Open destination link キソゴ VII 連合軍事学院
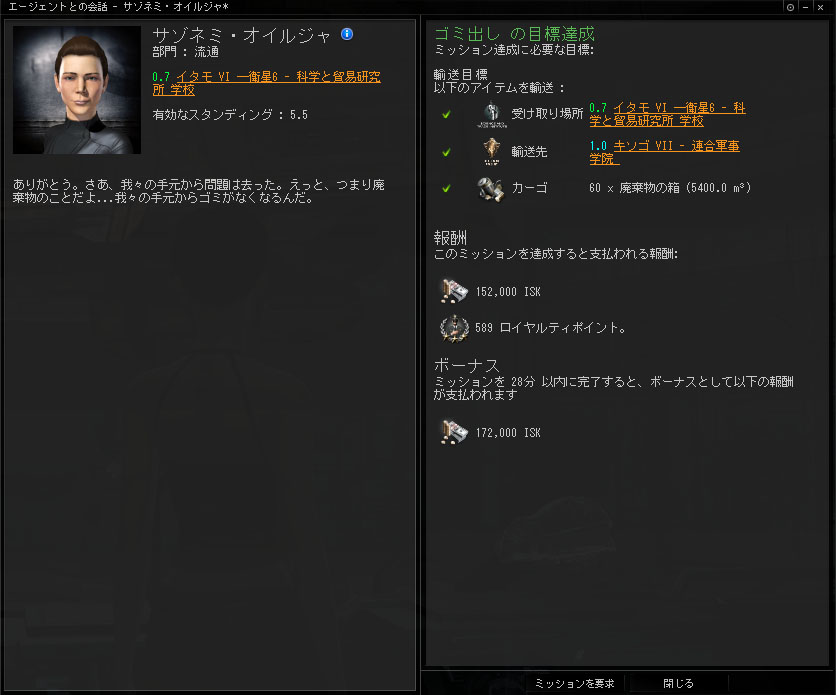 click(x=664, y=152)
